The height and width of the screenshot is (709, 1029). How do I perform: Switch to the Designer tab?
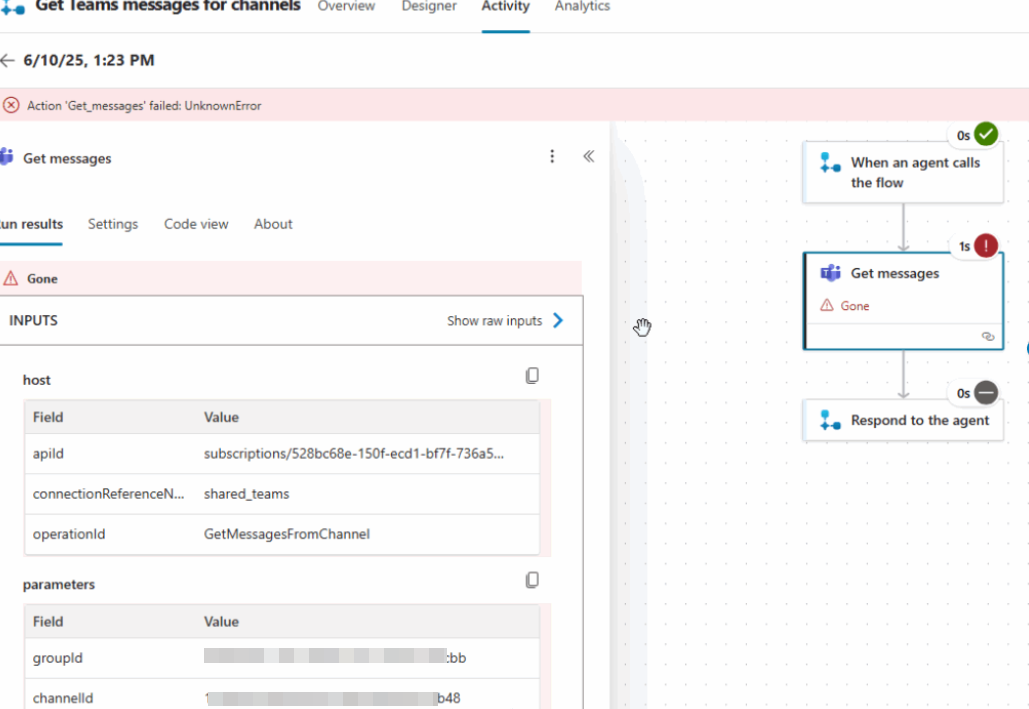pos(429,7)
